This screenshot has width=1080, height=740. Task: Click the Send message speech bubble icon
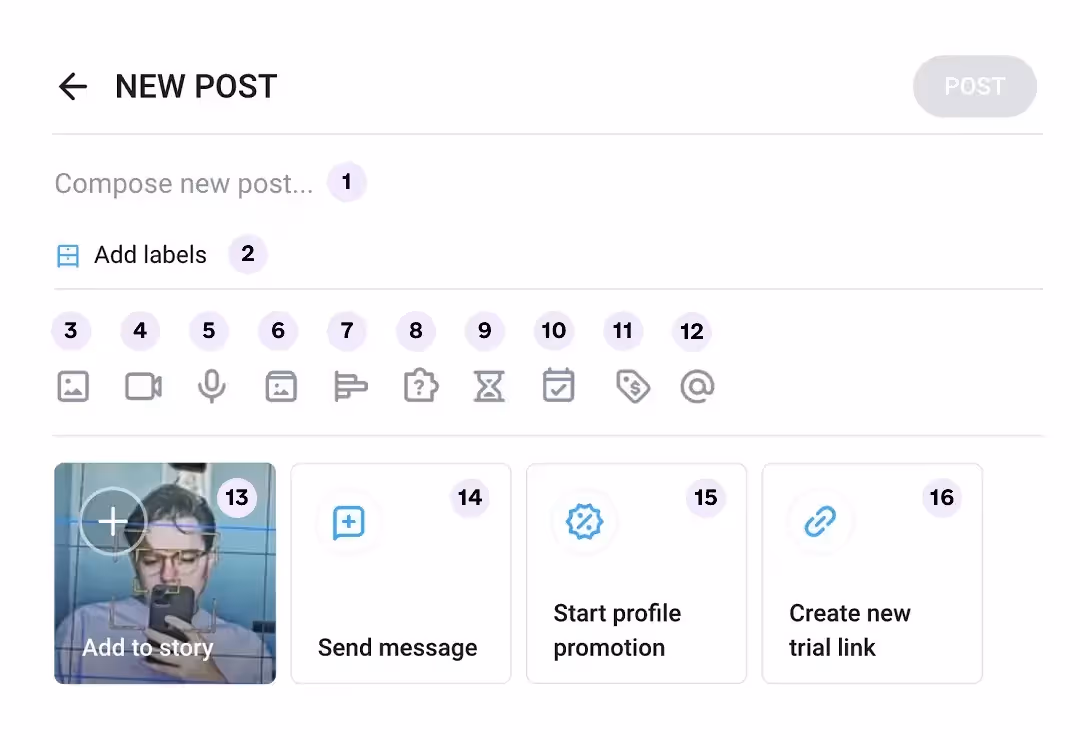(348, 521)
